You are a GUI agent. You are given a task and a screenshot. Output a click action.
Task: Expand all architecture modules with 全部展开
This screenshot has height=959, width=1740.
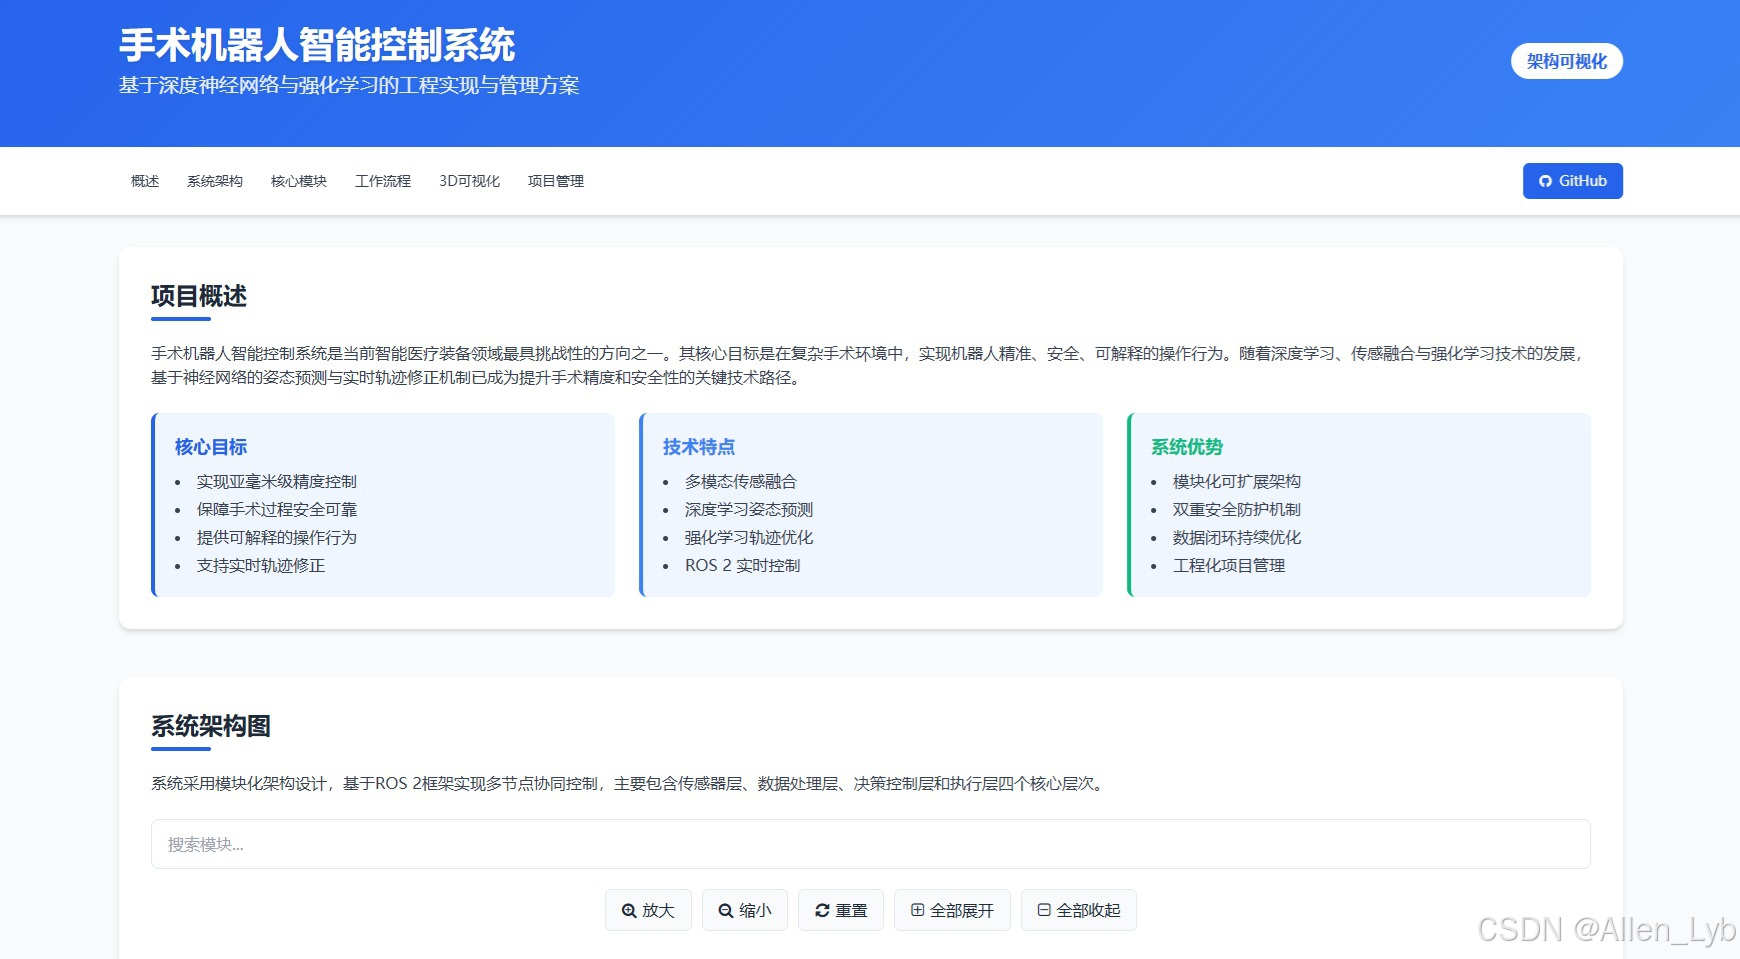point(952,910)
